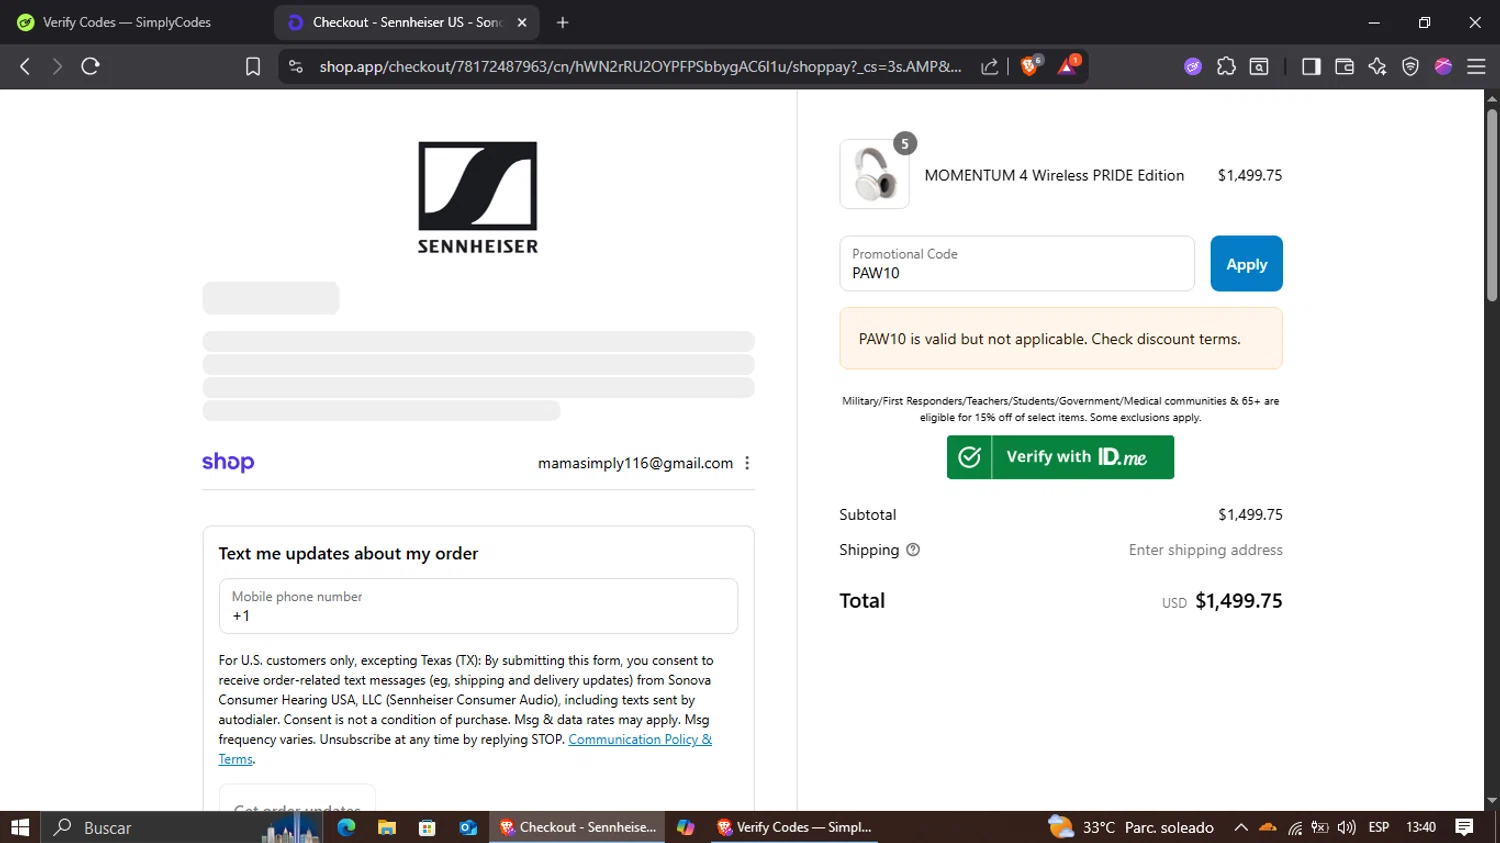Open Copilot from taskbar
Image resolution: width=1500 pixels, height=843 pixels.
click(x=685, y=827)
